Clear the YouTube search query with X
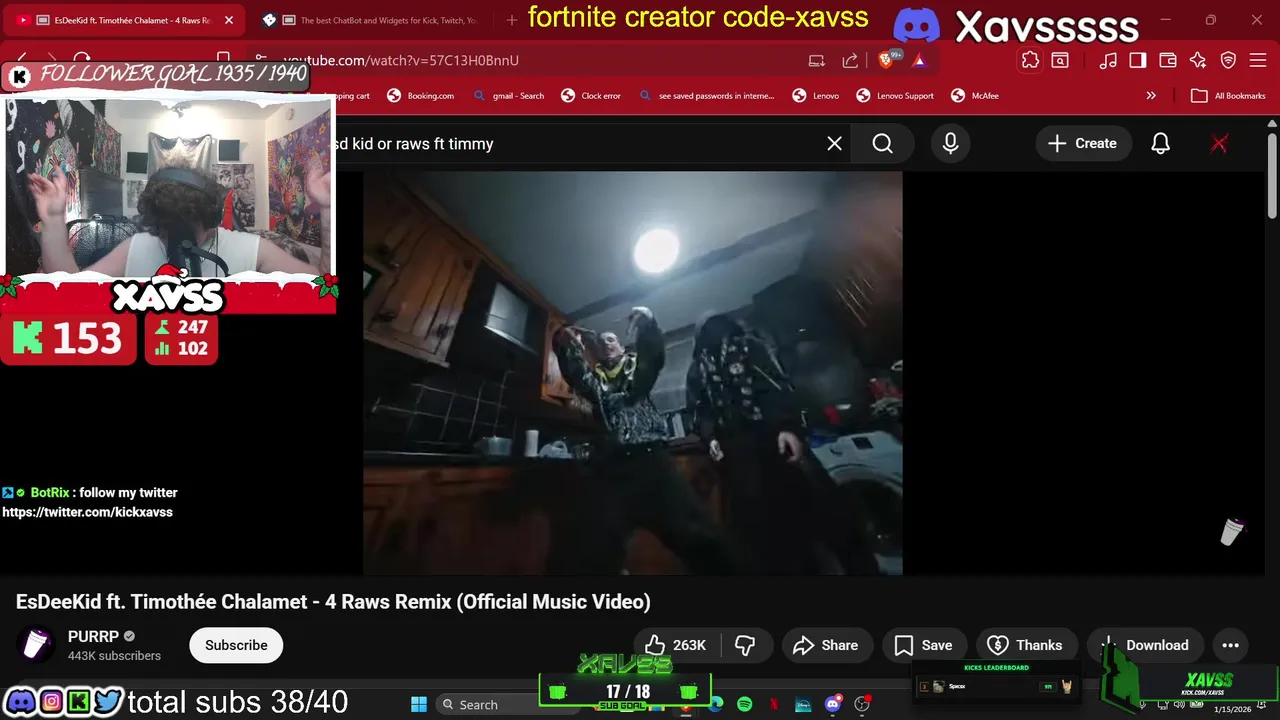Image resolution: width=1280 pixels, height=720 pixels. coord(834,144)
